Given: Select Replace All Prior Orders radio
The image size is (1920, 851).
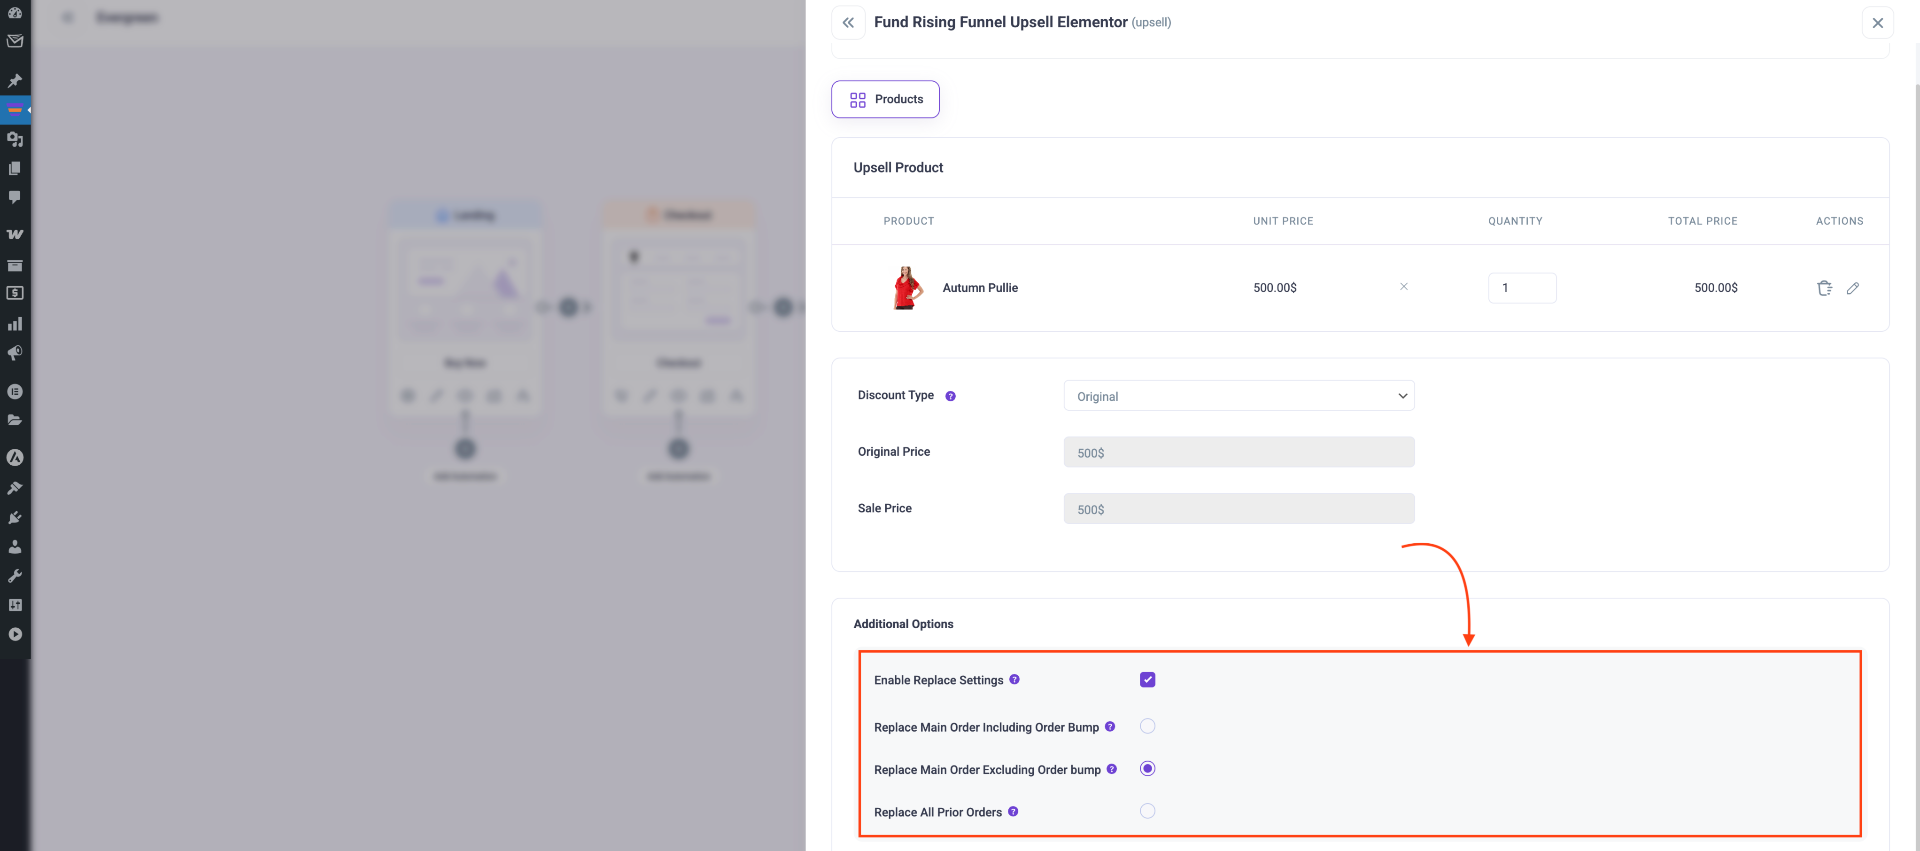Looking at the screenshot, I should coord(1147,811).
